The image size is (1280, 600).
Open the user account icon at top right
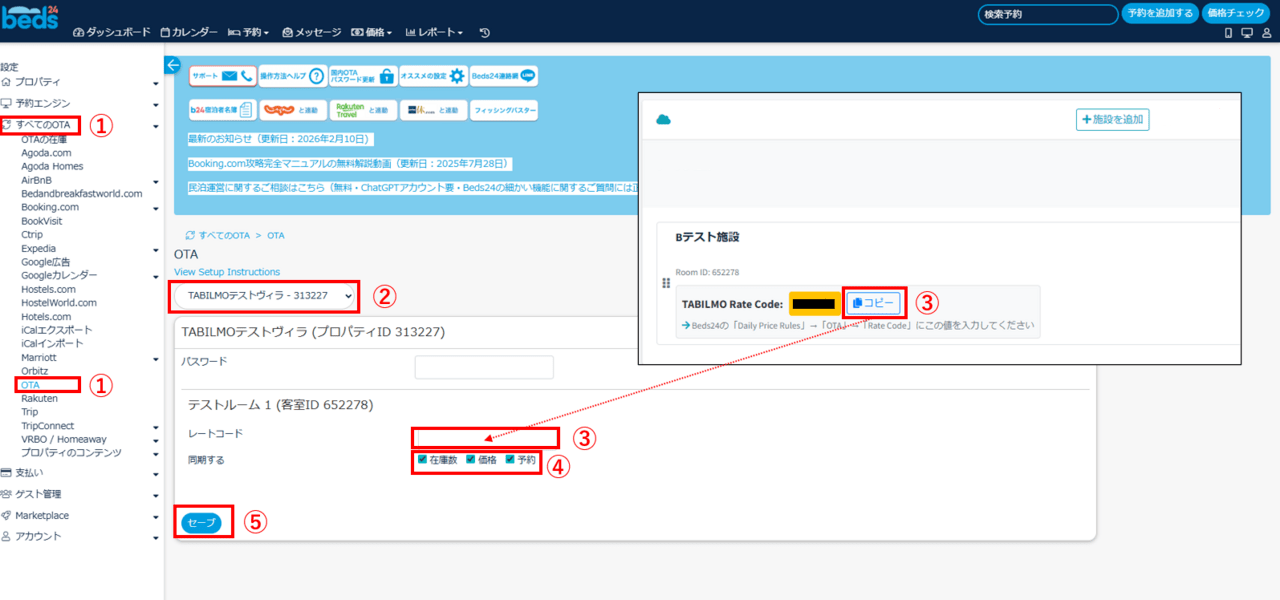[x=1265, y=33]
